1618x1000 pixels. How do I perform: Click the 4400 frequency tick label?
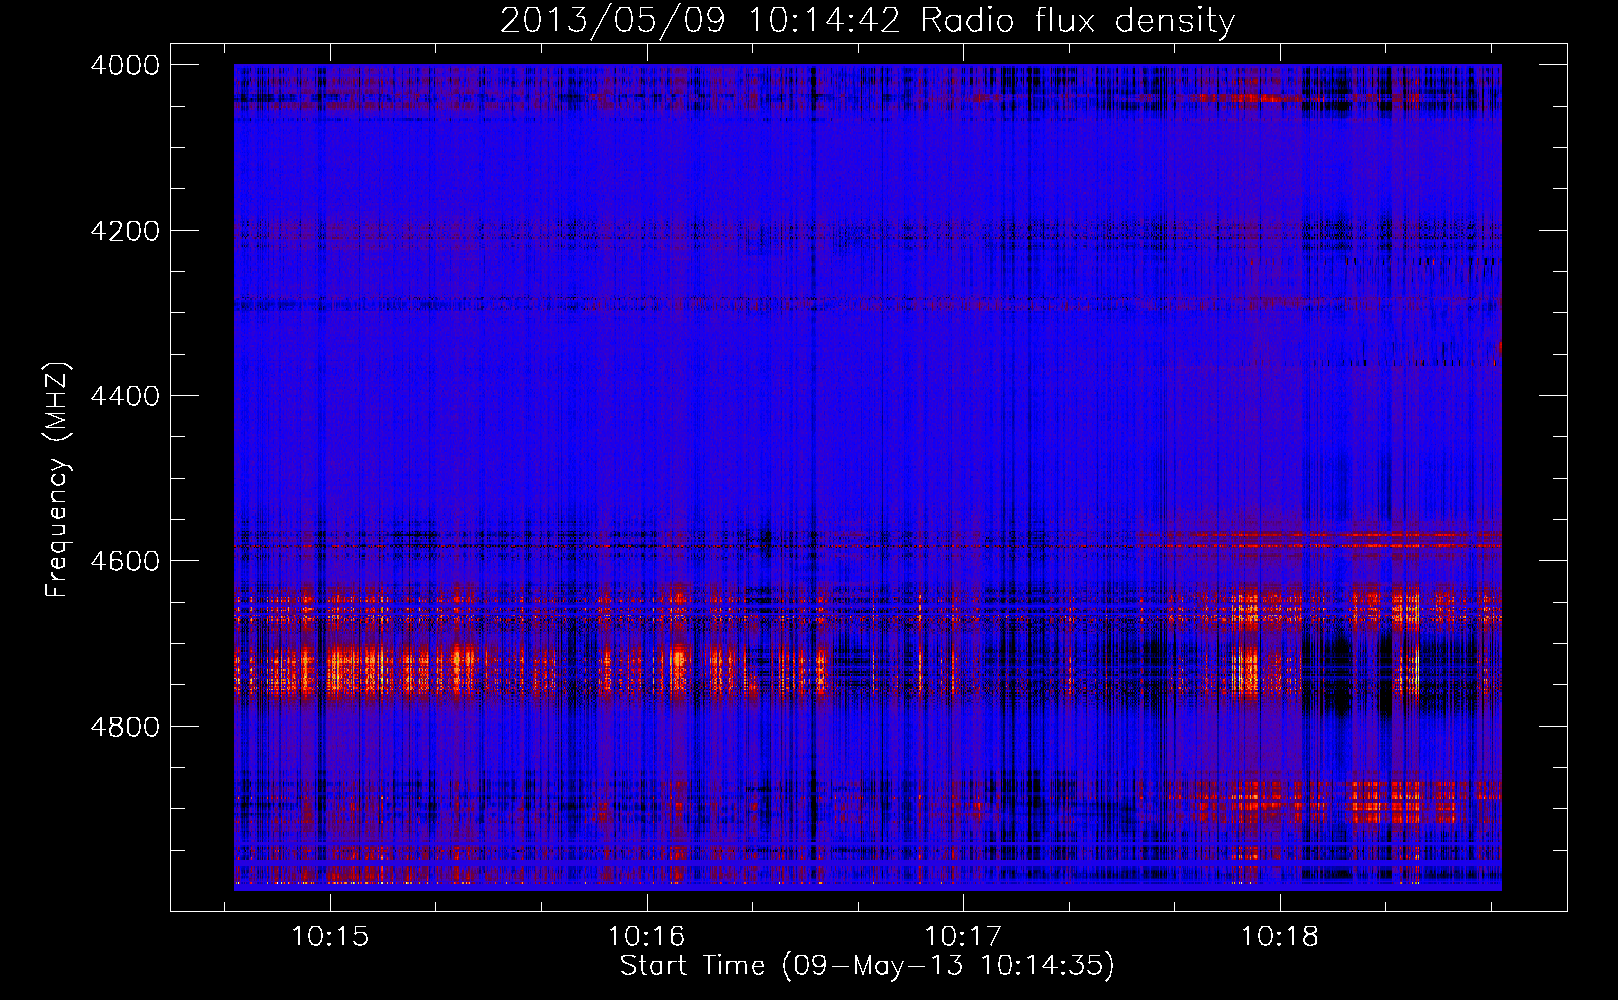point(125,396)
